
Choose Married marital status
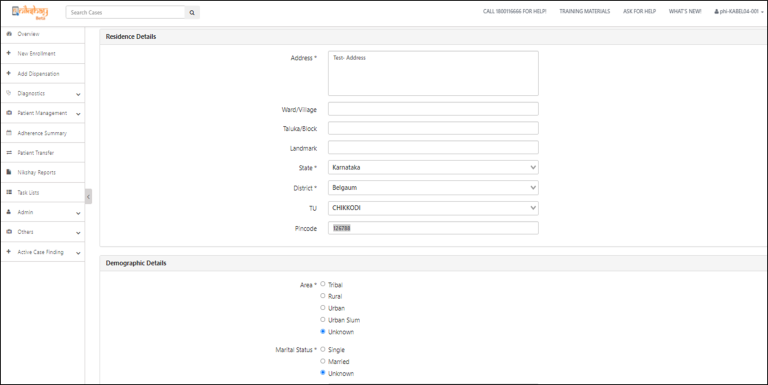[x=323, y=361]
